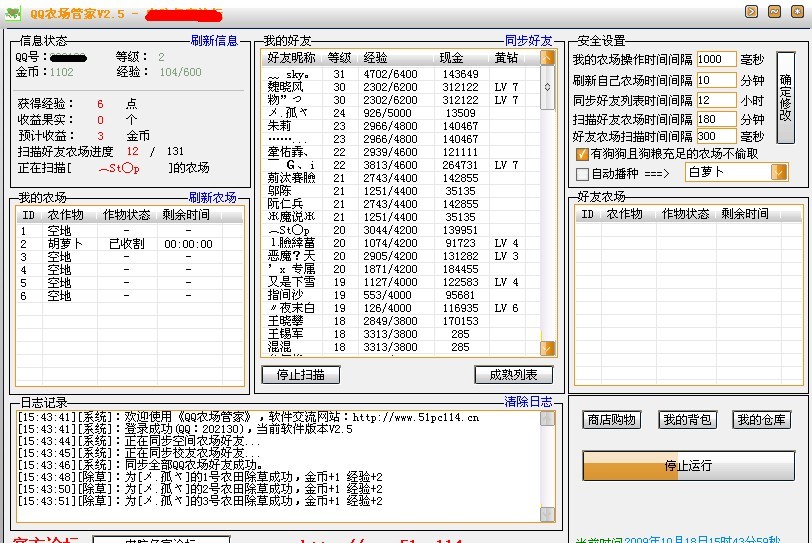Click the 金币 value 1102

pos(62,72)
